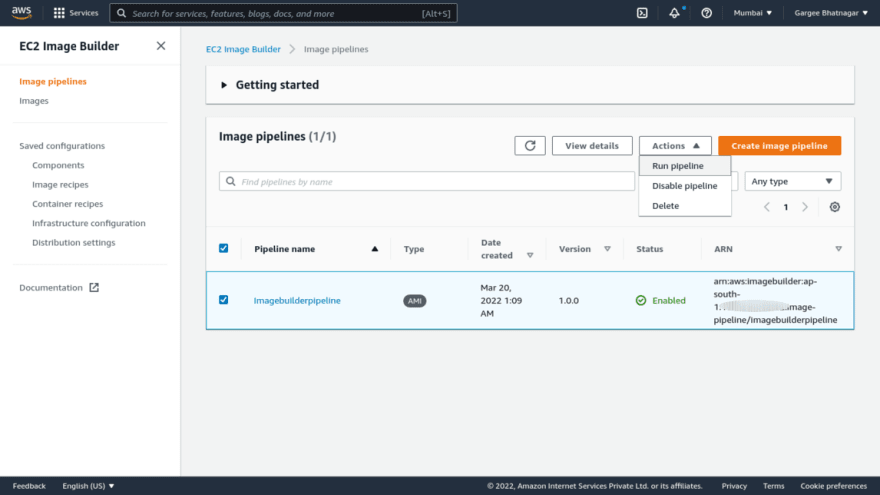Expand the Getting started section
Viewport: 880px width, 495px height.
224,85
